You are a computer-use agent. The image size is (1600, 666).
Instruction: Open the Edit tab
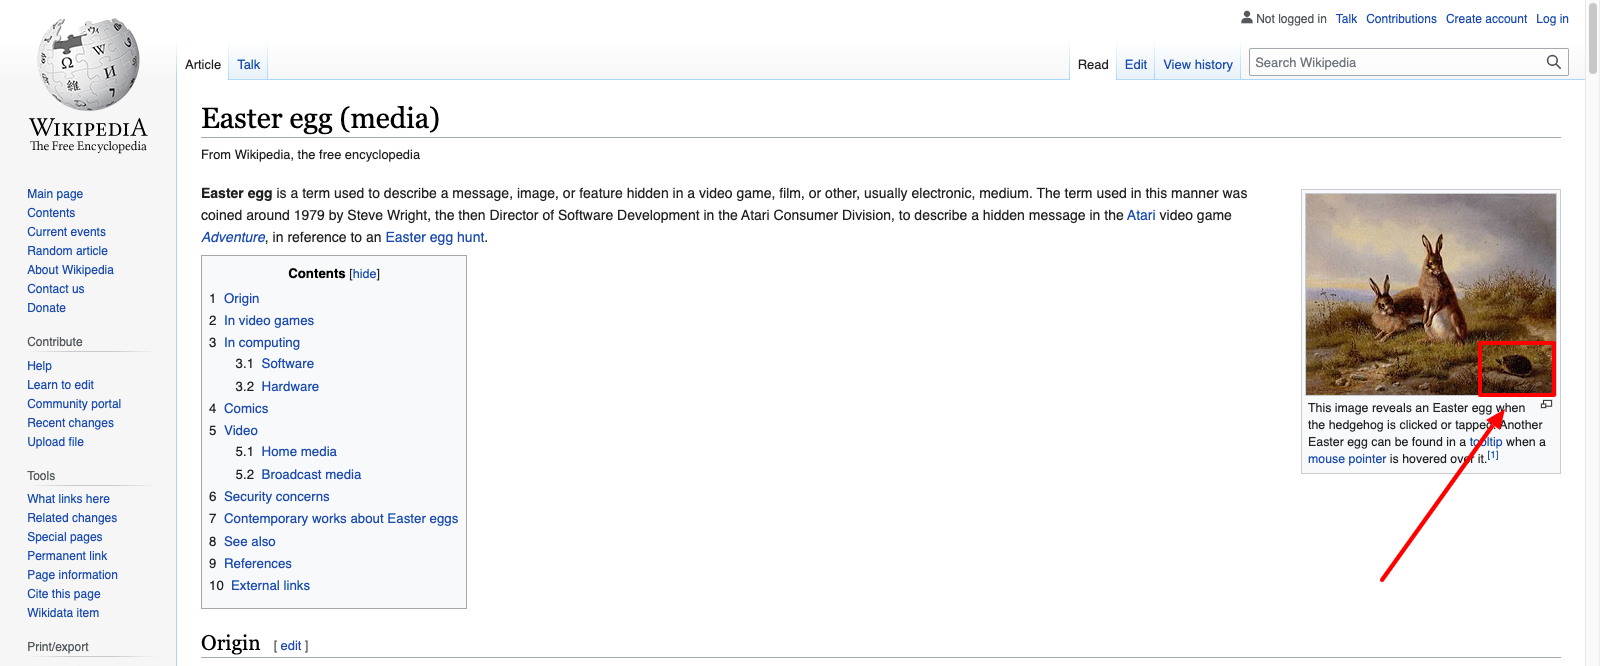click(x=1135, y=65)
